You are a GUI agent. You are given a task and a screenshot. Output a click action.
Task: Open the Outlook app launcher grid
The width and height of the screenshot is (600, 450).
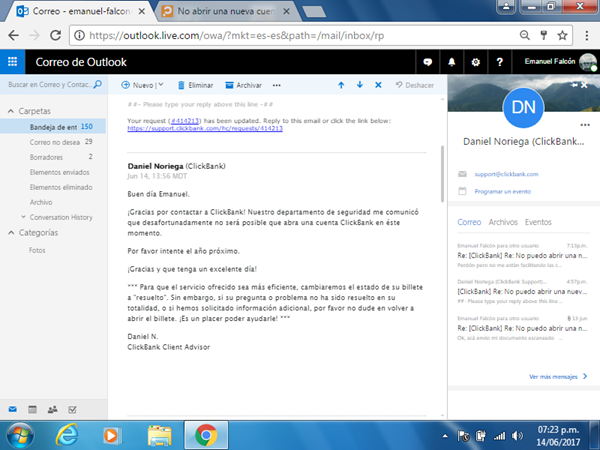tap(12, 62)
